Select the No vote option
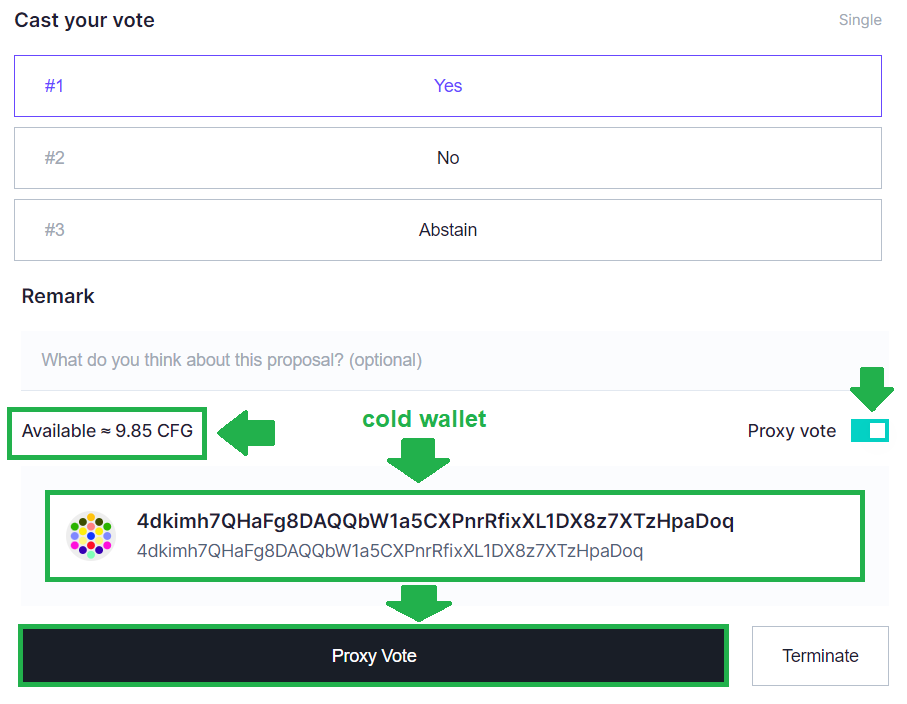The width and height of the screenshot is (907, 704). click(448, 158)
